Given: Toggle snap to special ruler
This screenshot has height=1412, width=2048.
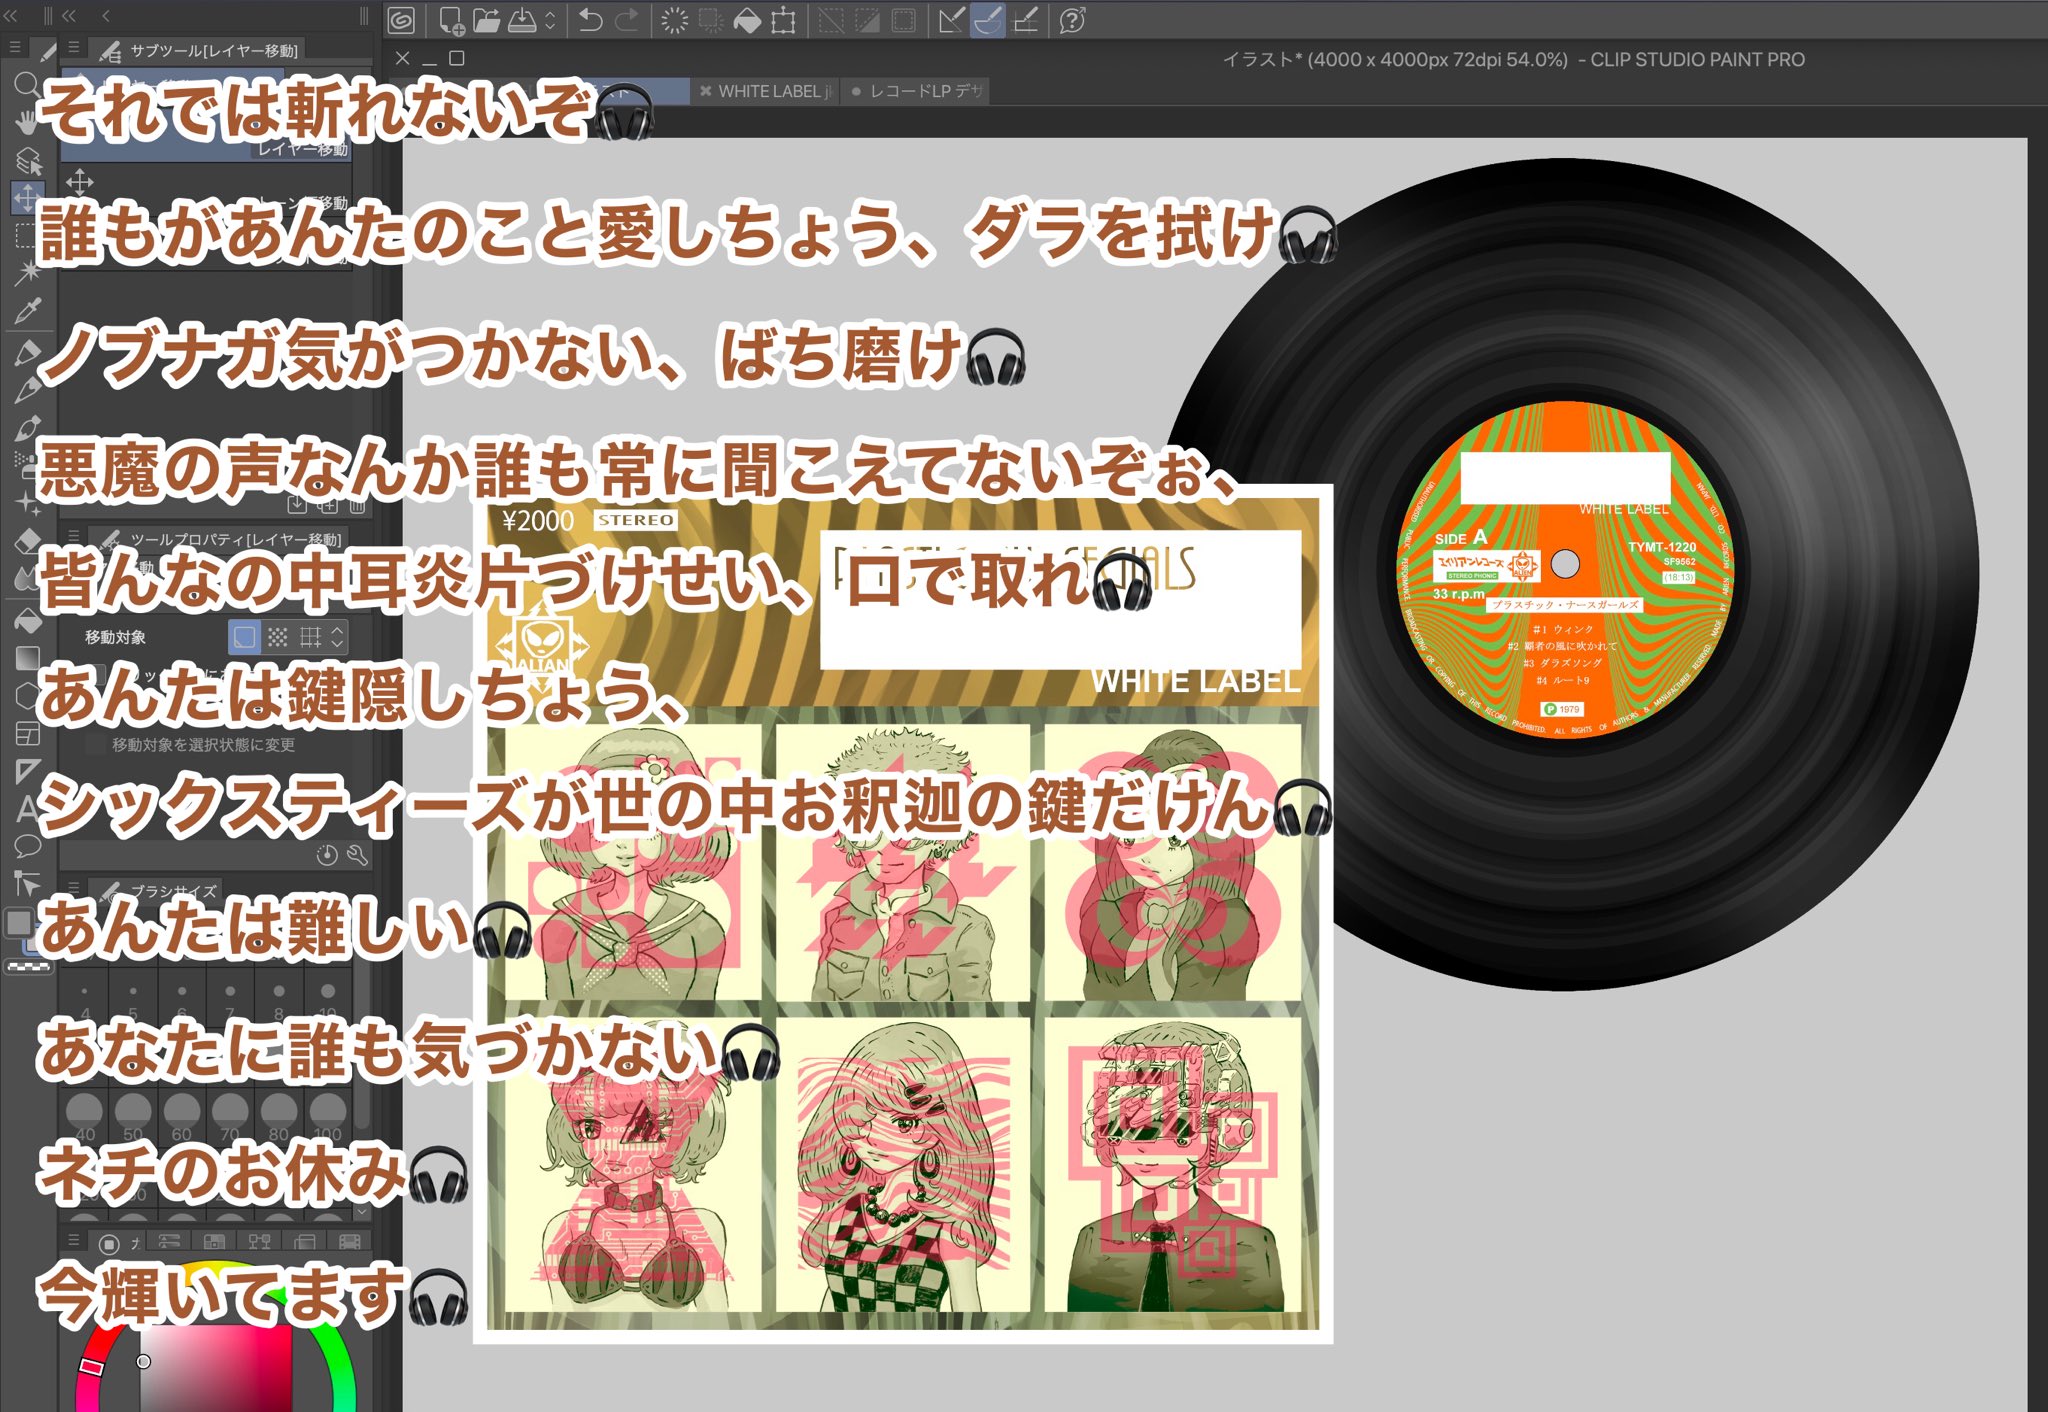Looking at the screenshot, I should click(988, 20).
